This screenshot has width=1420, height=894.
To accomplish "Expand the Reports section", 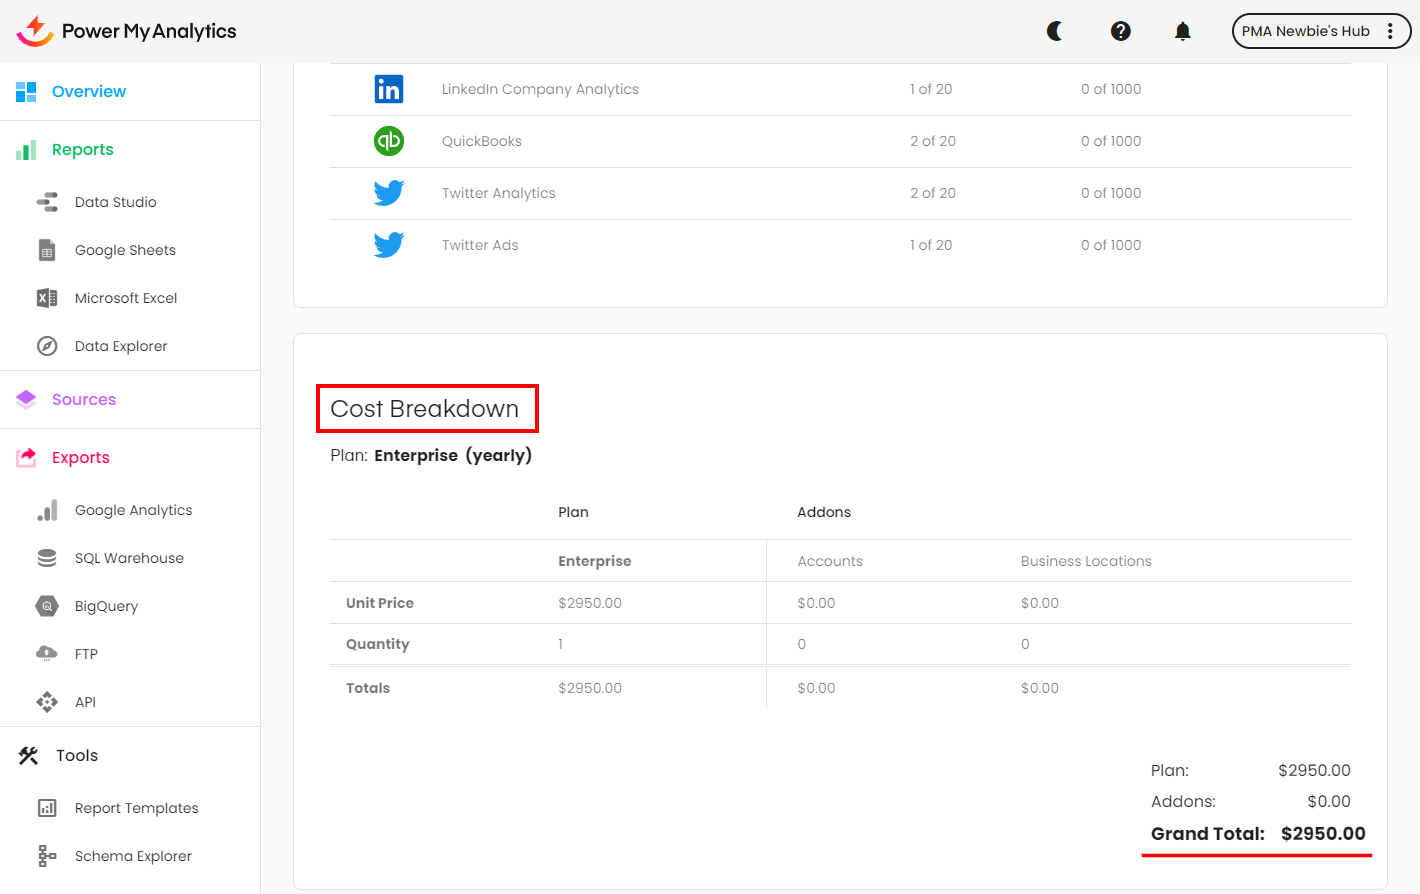I will pos(82,150).
